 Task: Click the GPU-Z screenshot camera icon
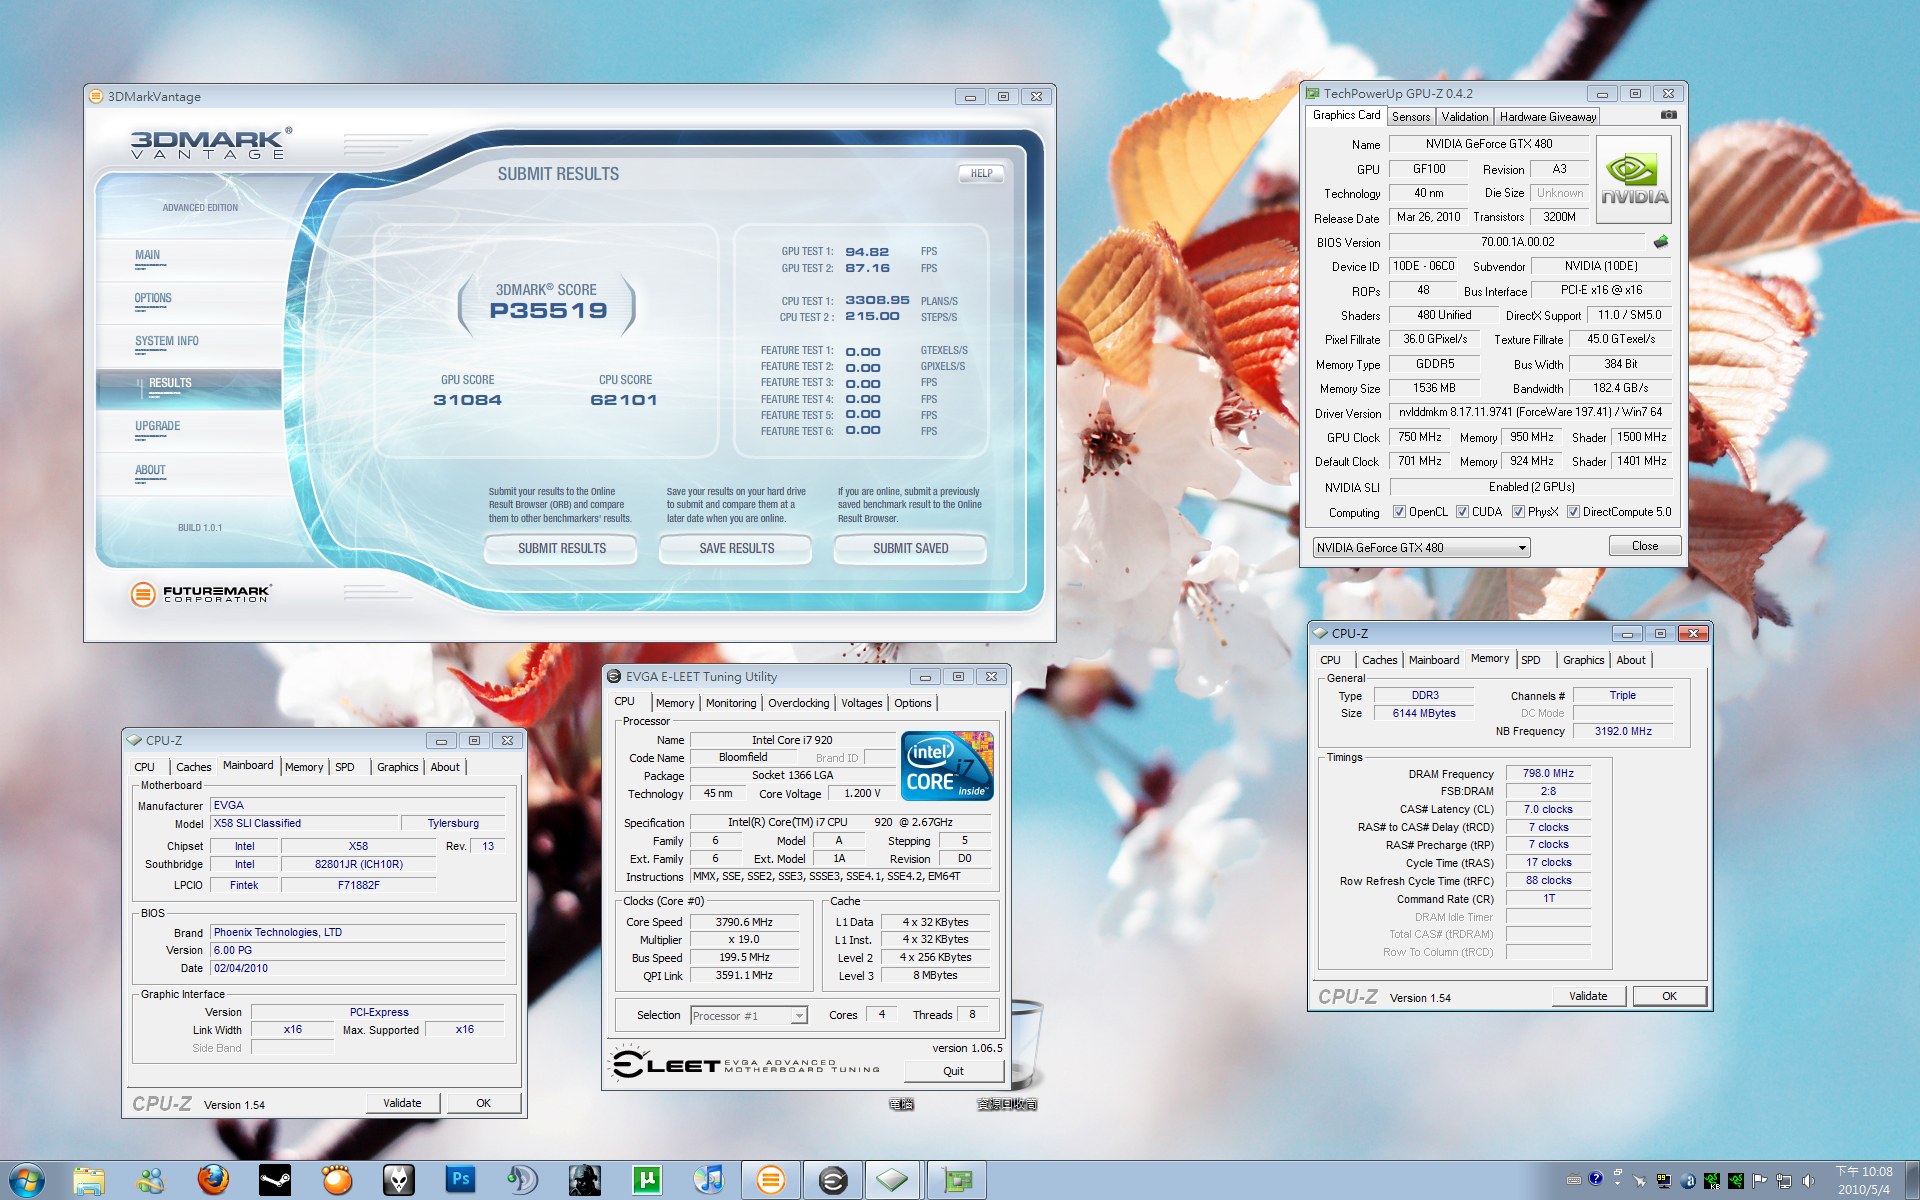point(1668,115)
